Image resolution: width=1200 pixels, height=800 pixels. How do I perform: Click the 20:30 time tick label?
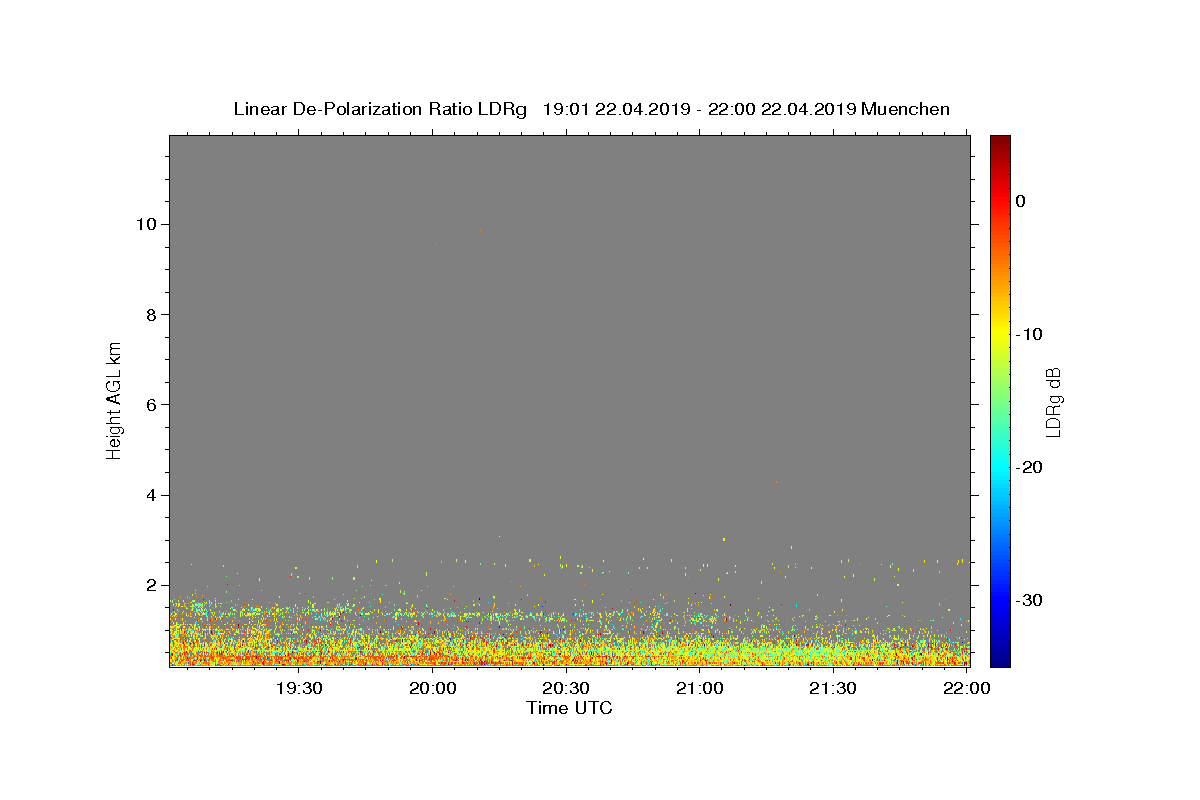coord(566,688)
